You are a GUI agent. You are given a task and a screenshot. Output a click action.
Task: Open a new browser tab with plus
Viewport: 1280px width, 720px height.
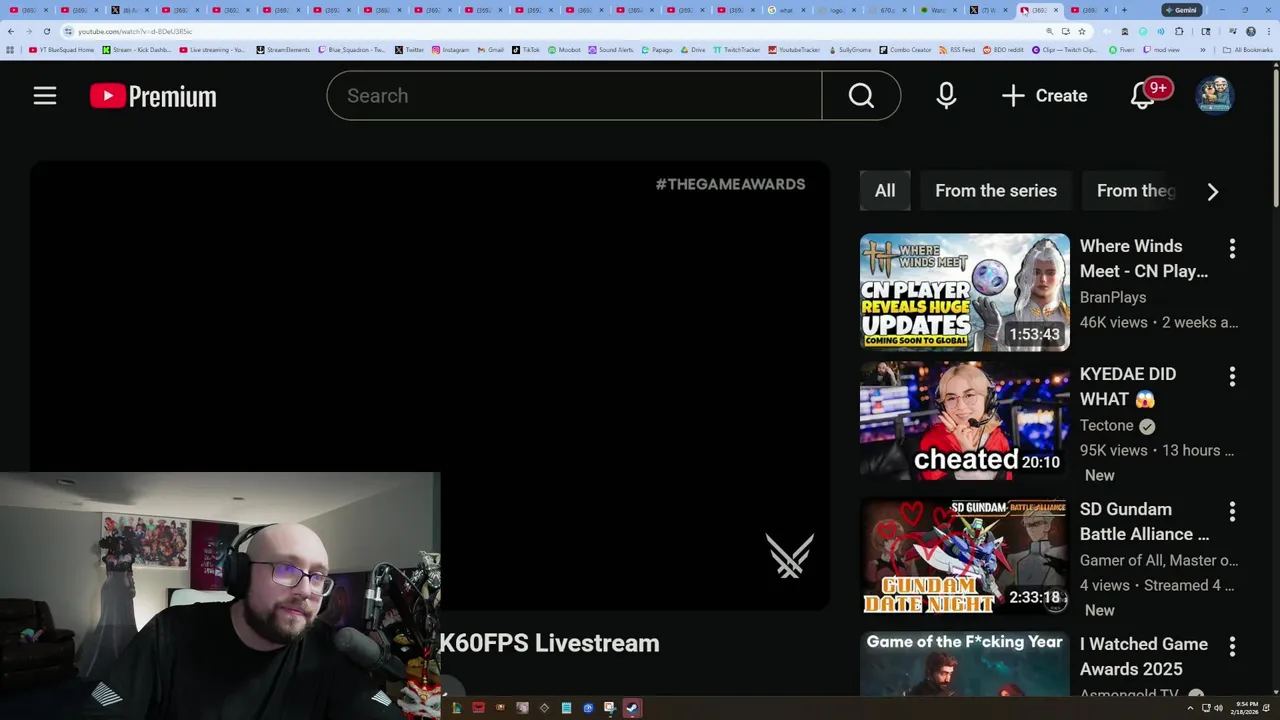[1124, 10]
